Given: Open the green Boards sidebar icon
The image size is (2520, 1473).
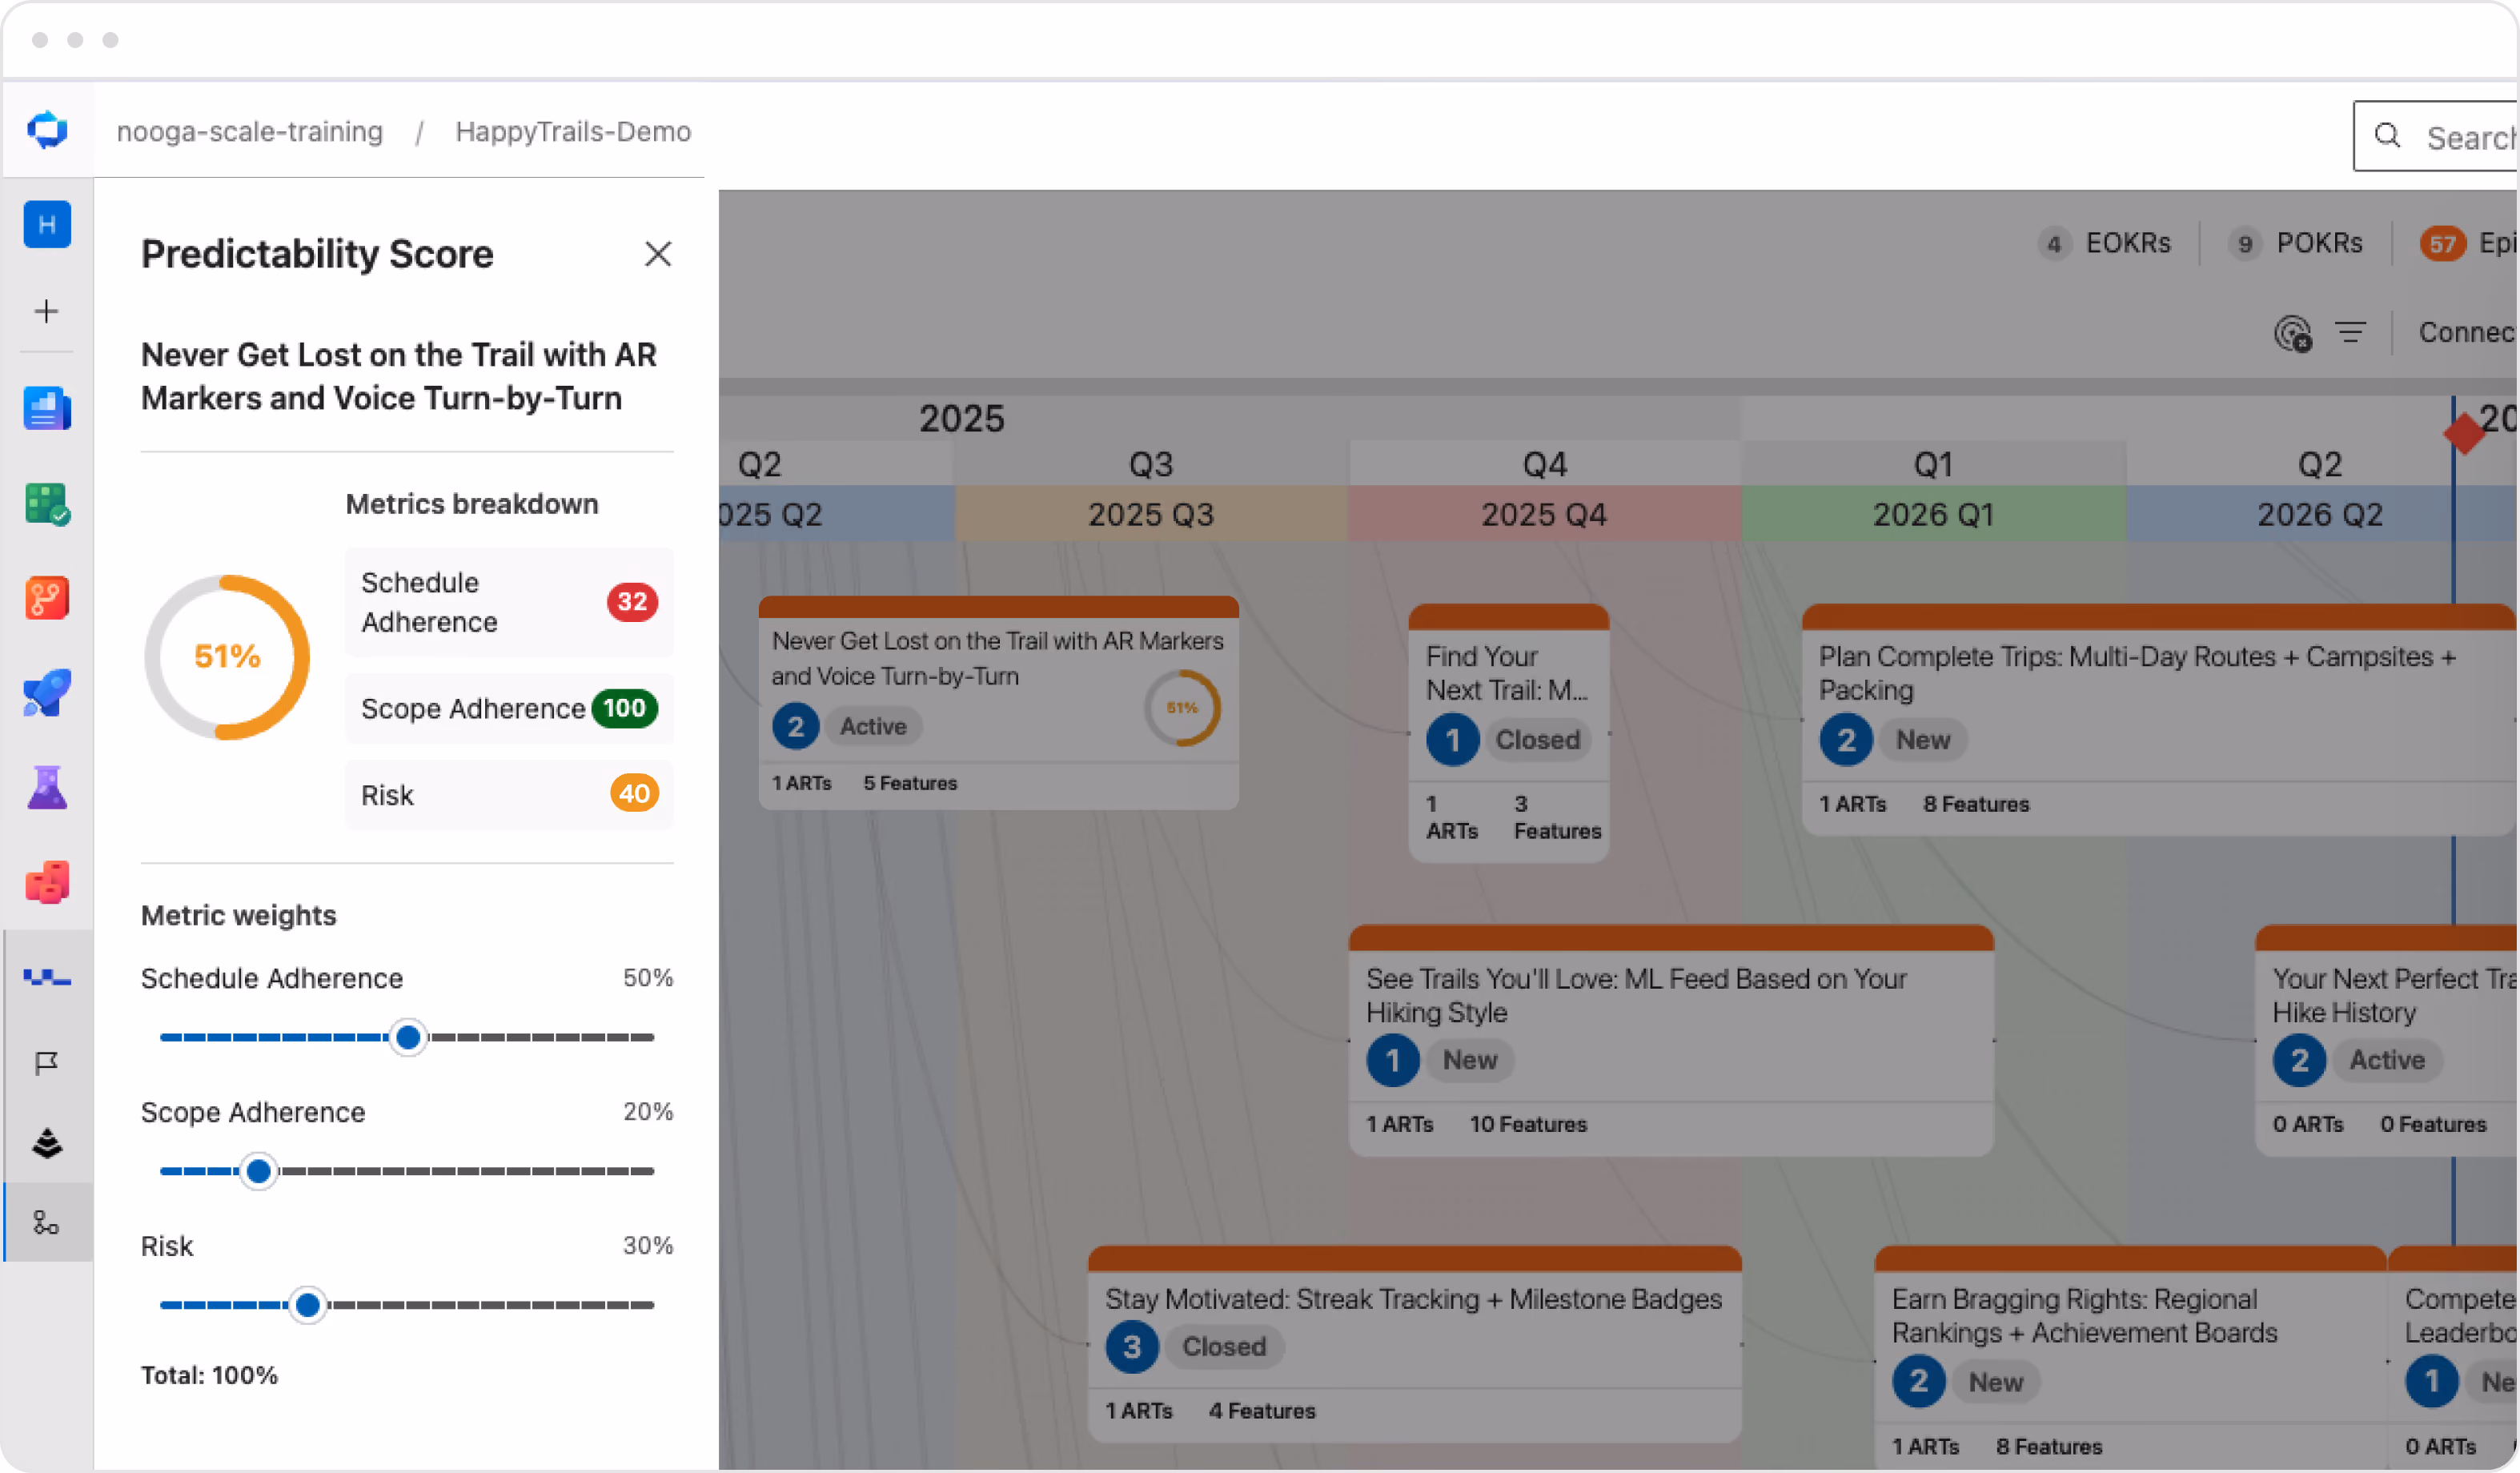Looking at the screenshot, I should pos(47,504).
